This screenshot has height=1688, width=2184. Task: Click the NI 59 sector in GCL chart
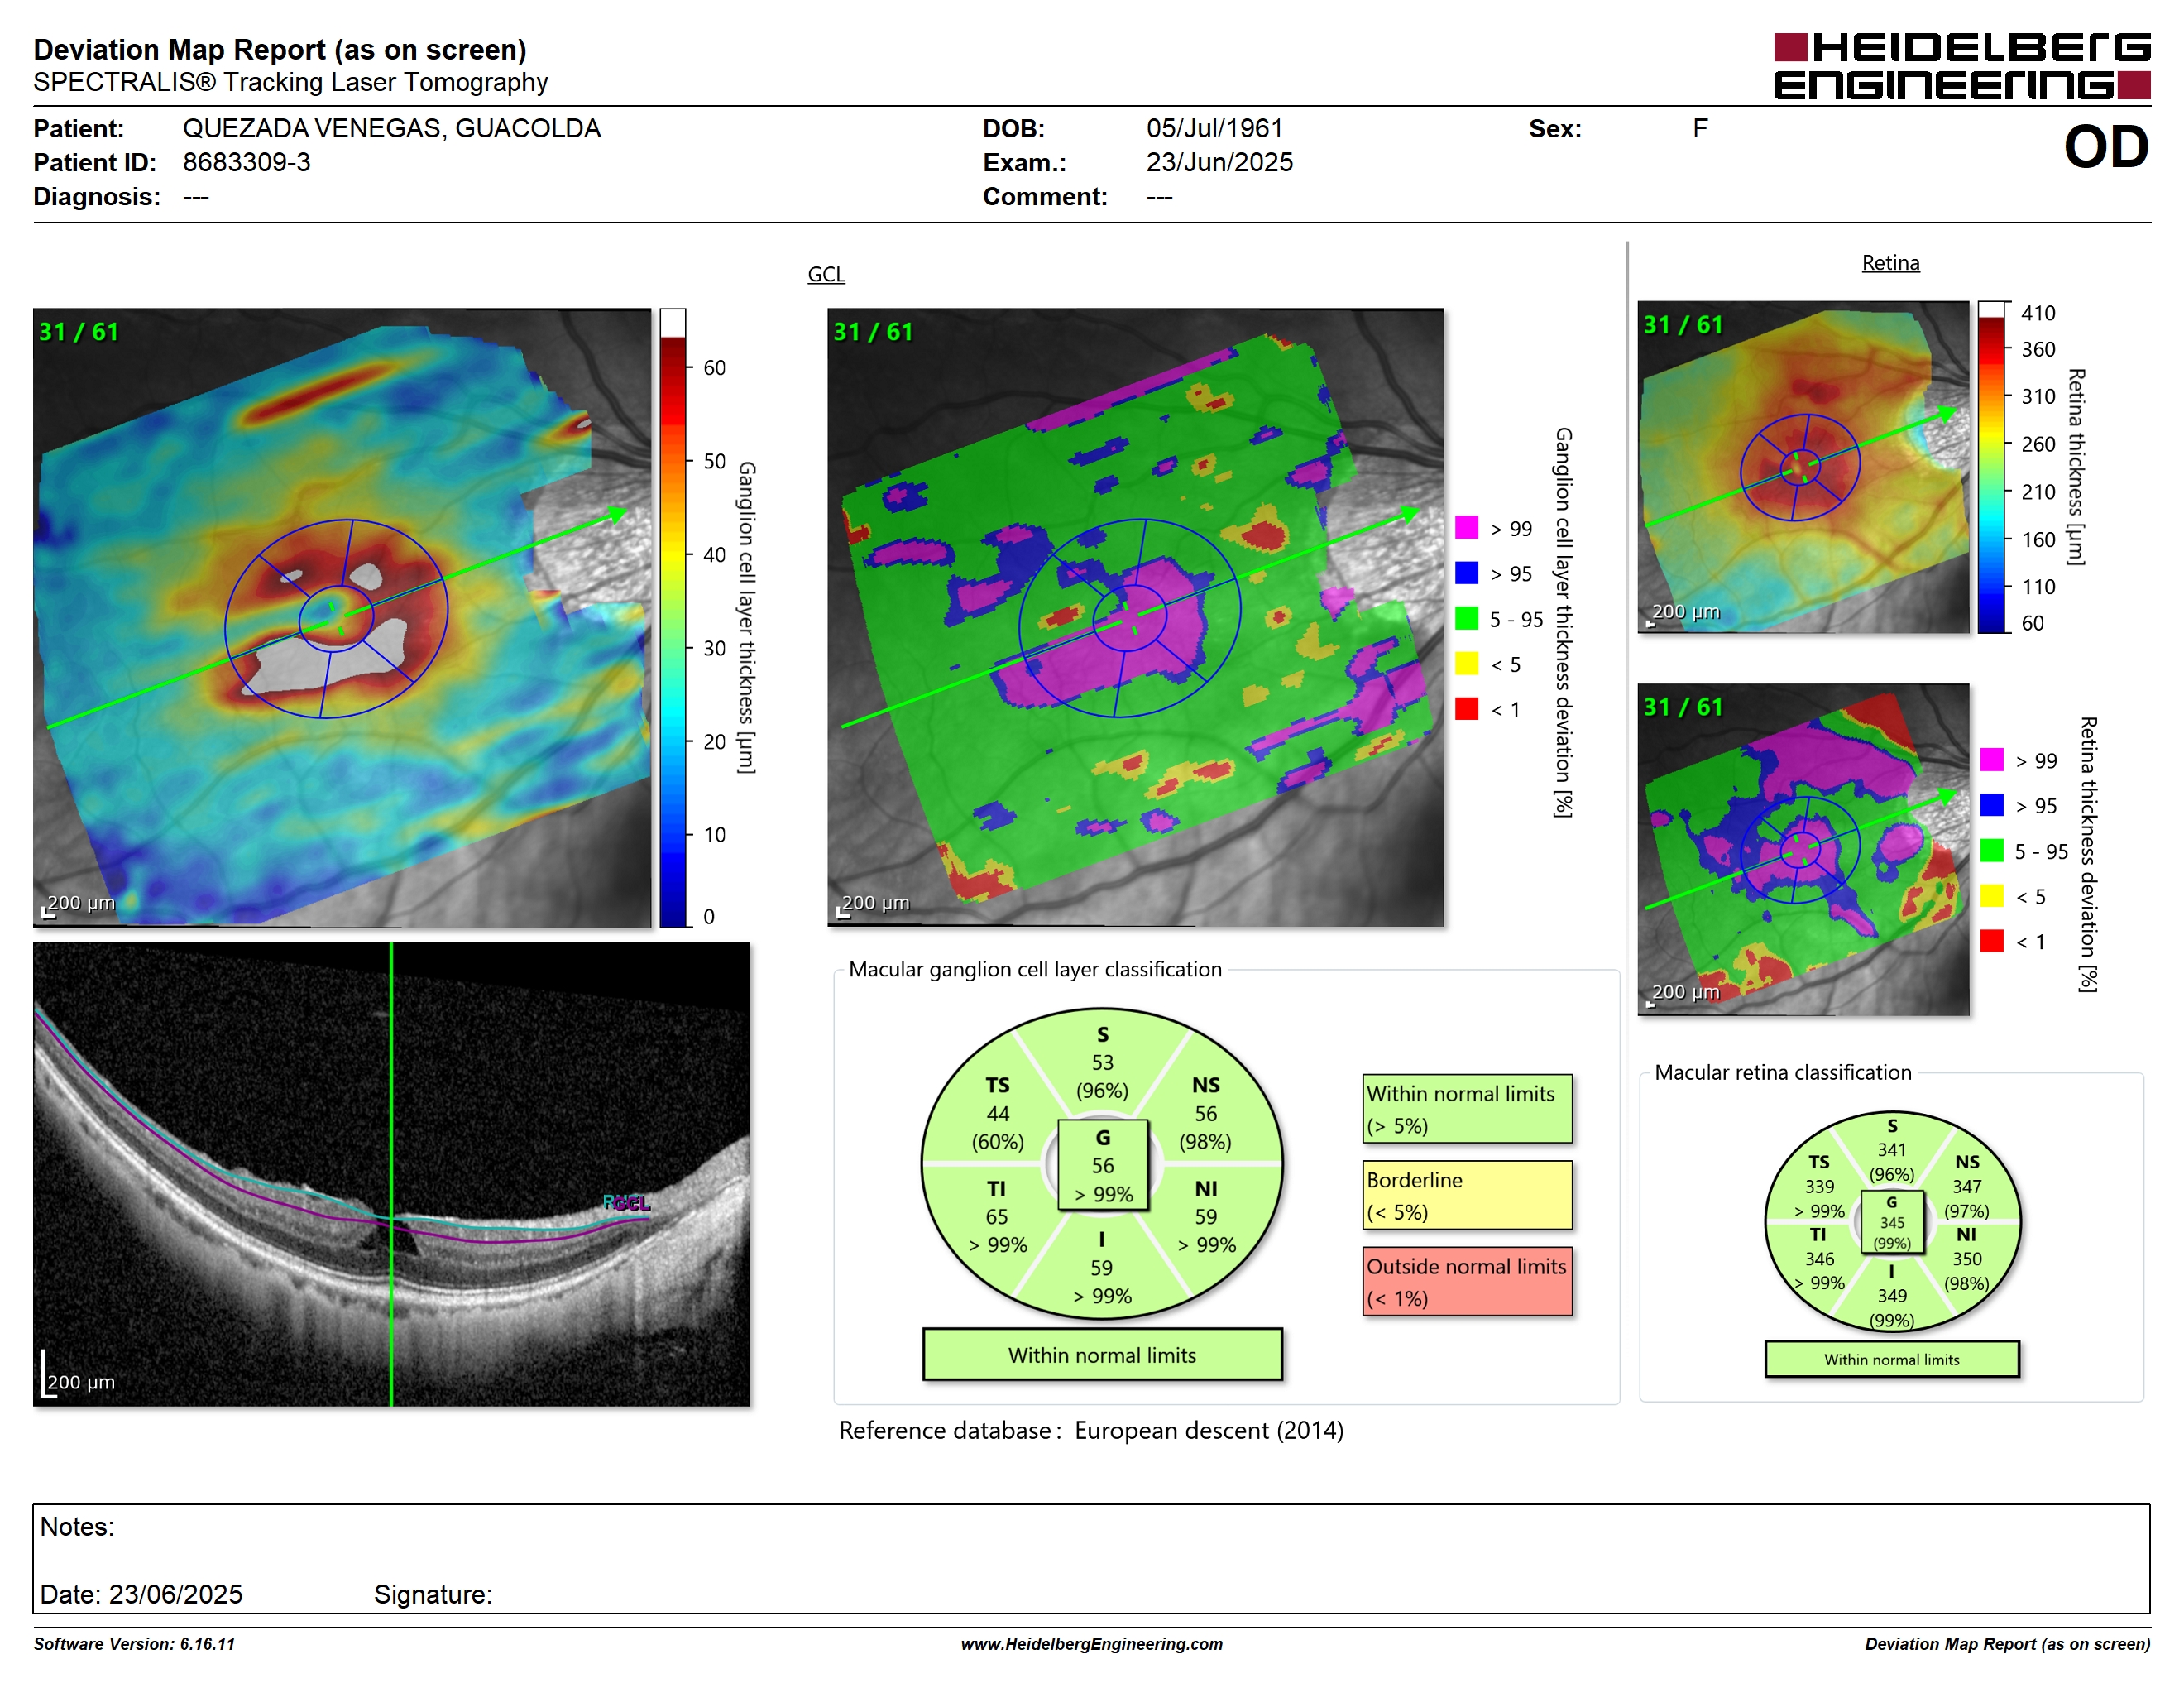tap(1206, 1217)
